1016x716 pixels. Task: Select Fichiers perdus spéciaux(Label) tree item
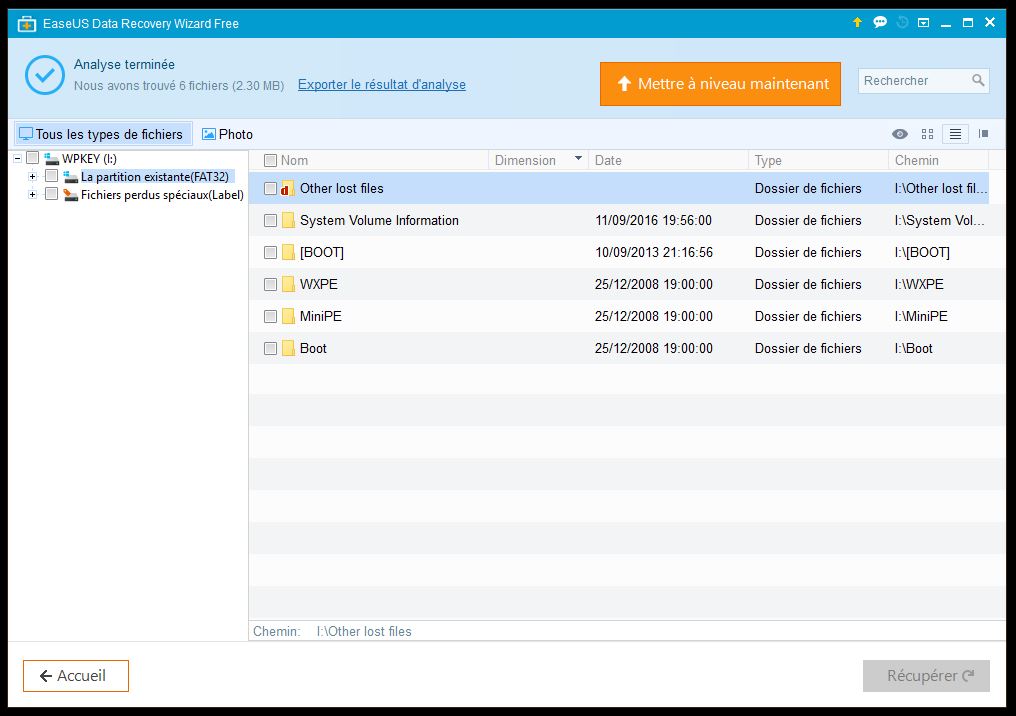[162, 195]
